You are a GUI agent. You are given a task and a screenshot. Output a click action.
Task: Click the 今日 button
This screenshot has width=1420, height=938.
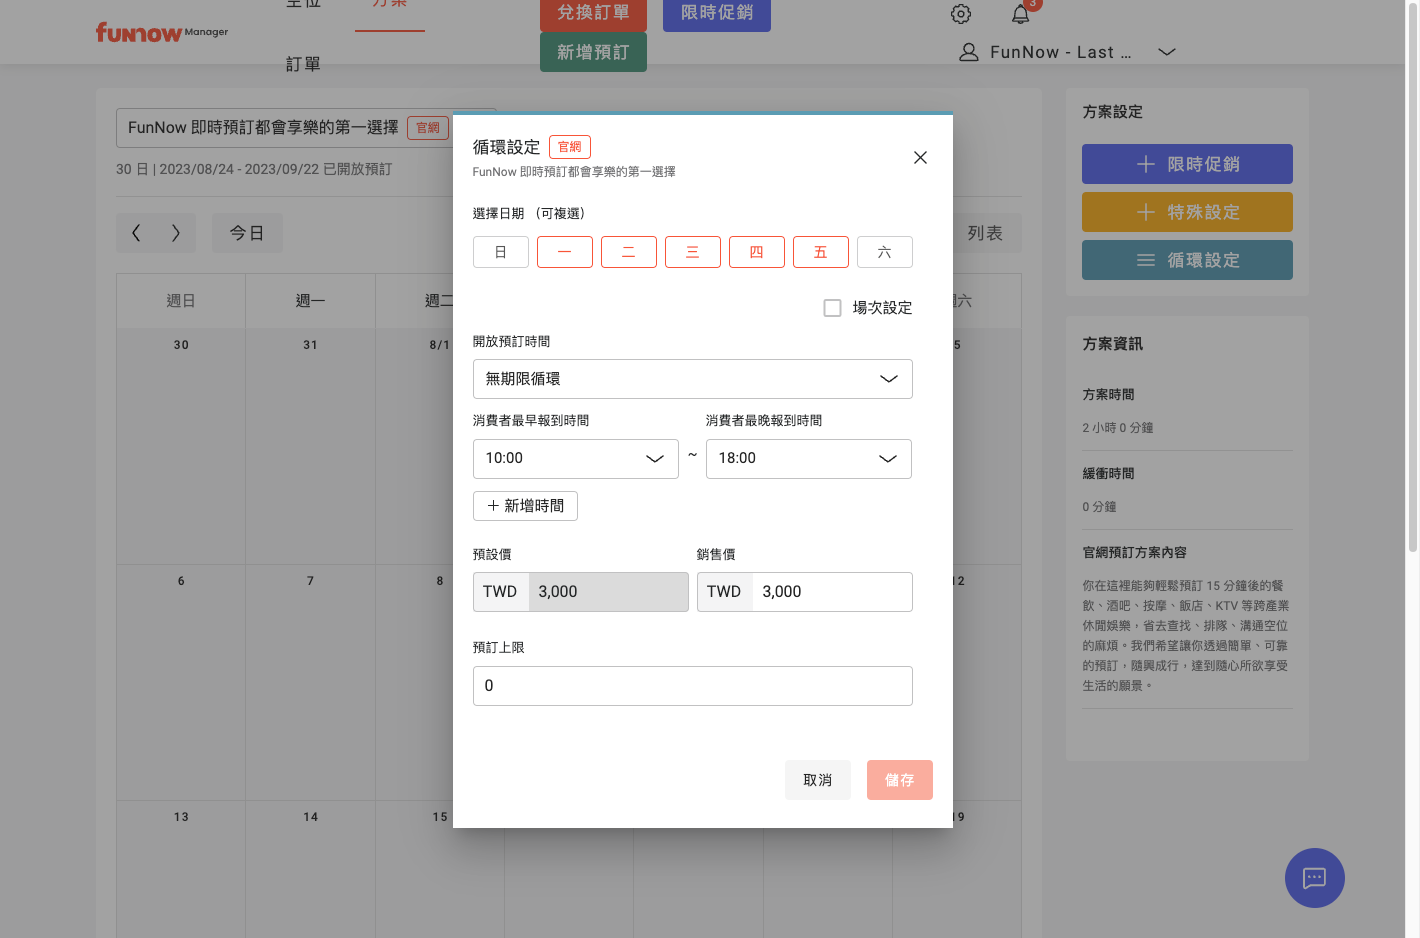[247, 233]
